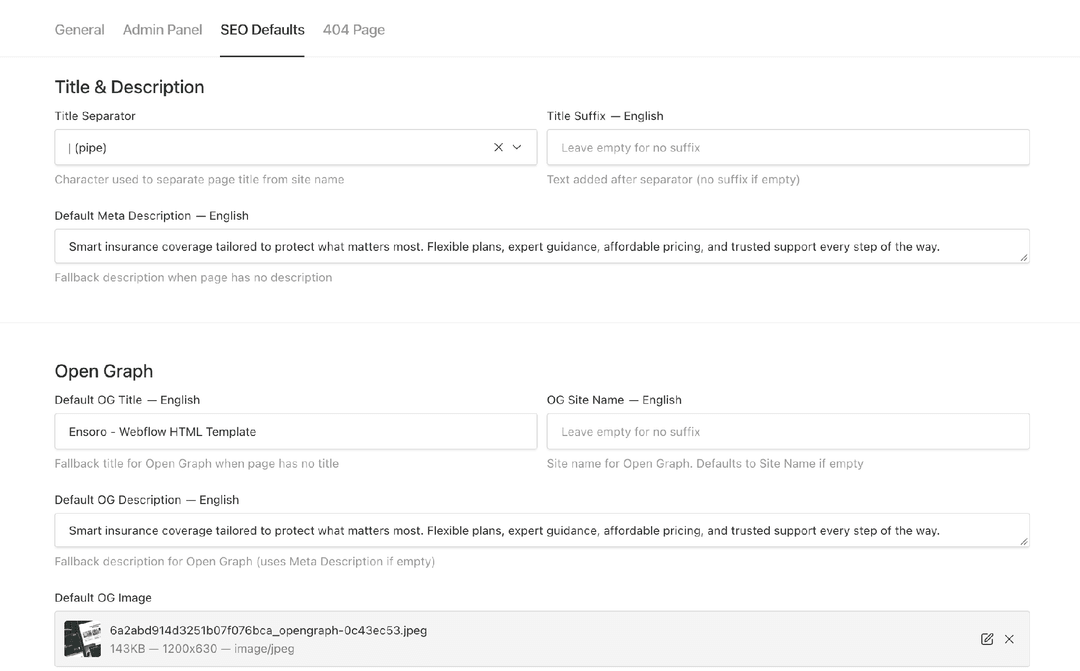
Task: Edit the Default OG Image file
Action: coord(987,639)
